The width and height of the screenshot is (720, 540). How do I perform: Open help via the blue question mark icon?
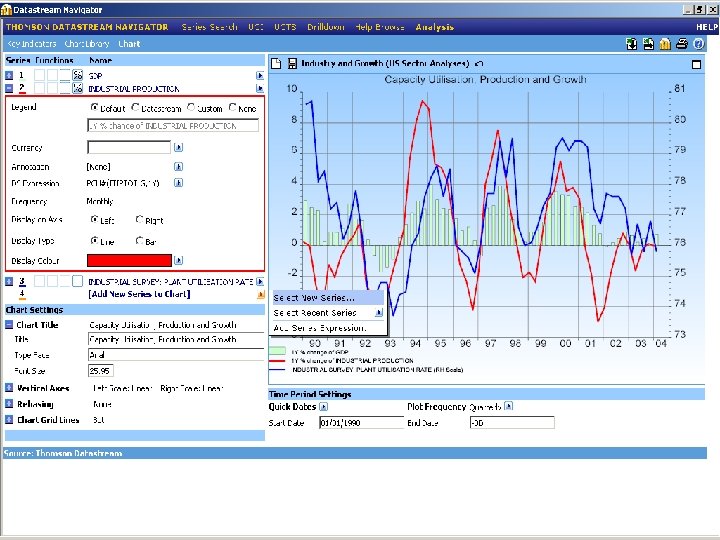tap(698, 44)
